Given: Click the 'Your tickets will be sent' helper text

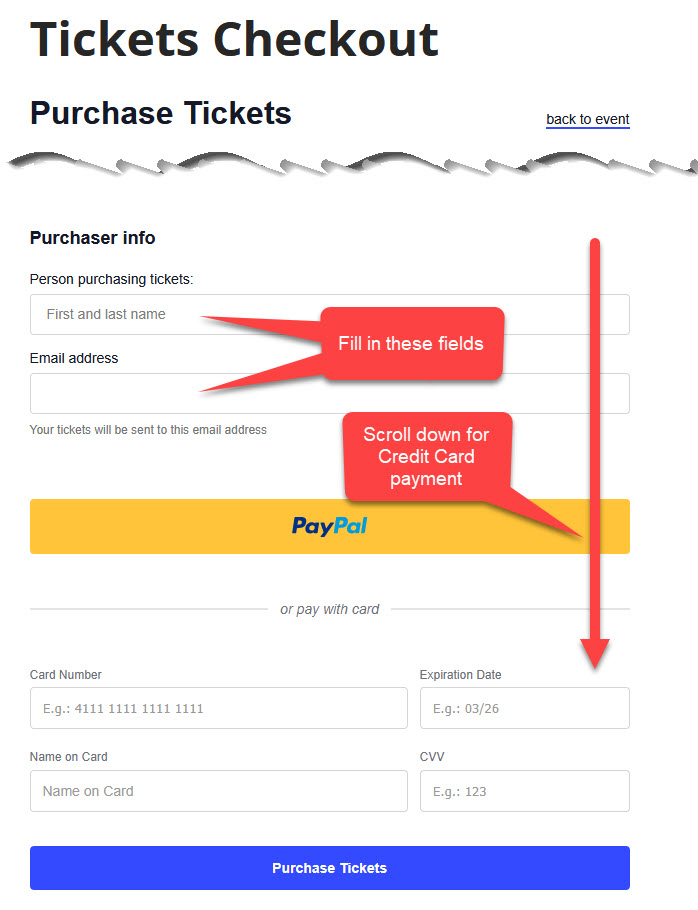Looking at the screenshot, I should point(148,430).
